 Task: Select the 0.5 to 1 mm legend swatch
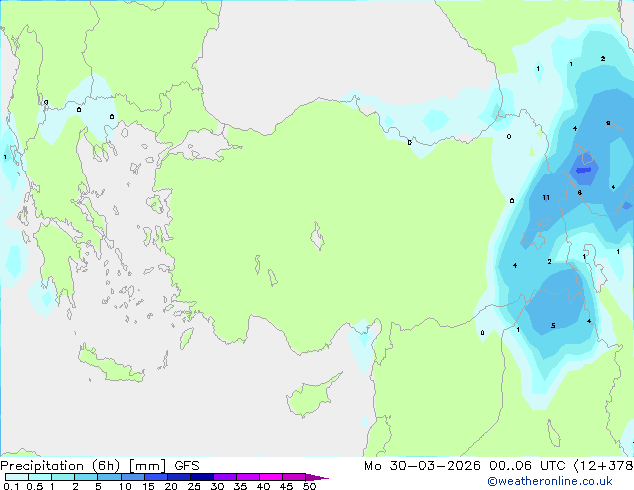[40, 477]
